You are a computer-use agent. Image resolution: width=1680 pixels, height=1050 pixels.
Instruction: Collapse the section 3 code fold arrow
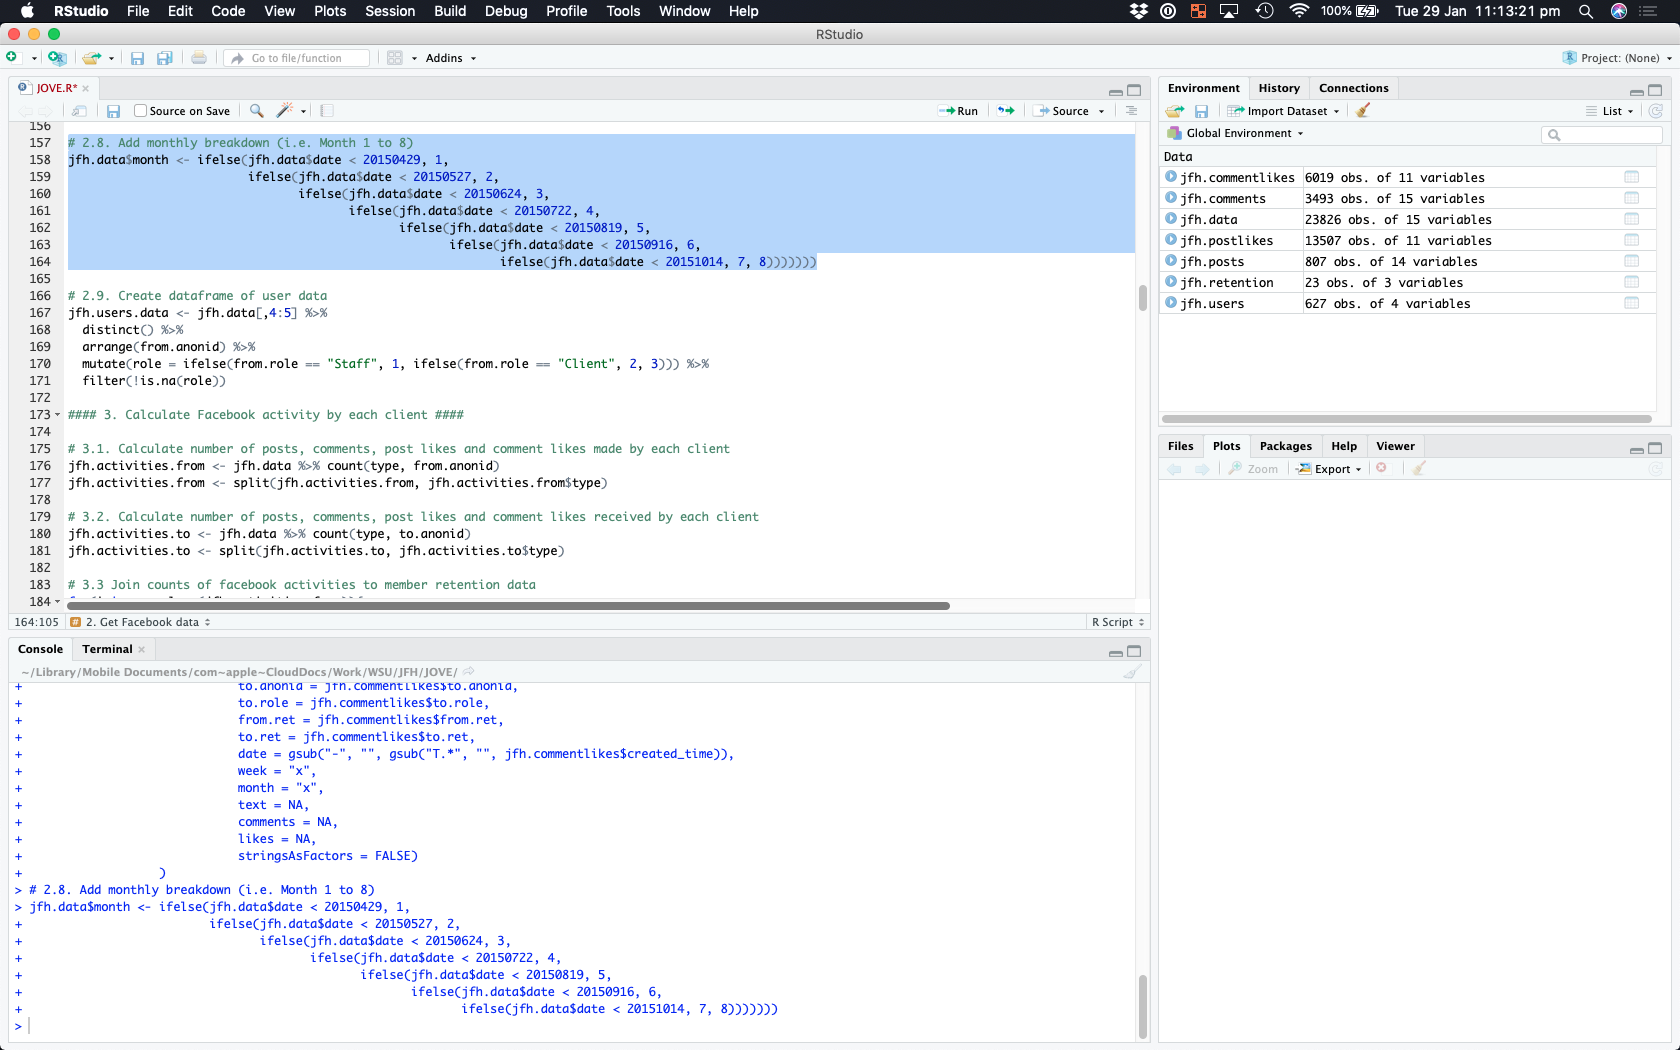57,415
